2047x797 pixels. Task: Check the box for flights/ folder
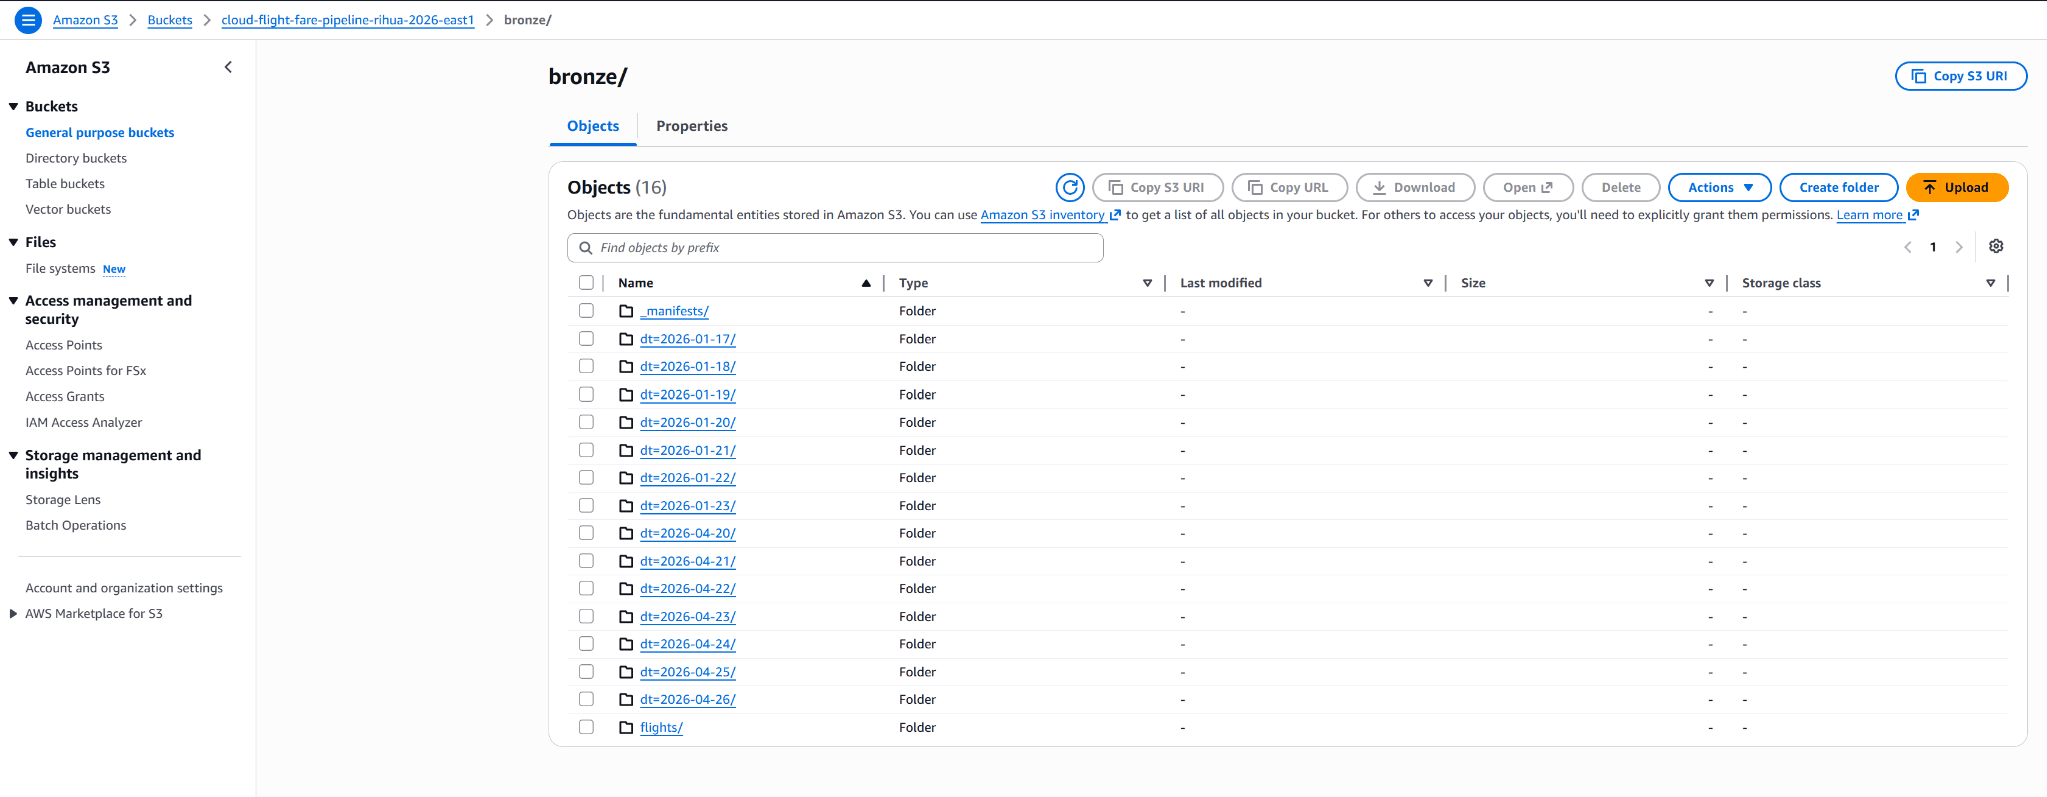(586, 727)
